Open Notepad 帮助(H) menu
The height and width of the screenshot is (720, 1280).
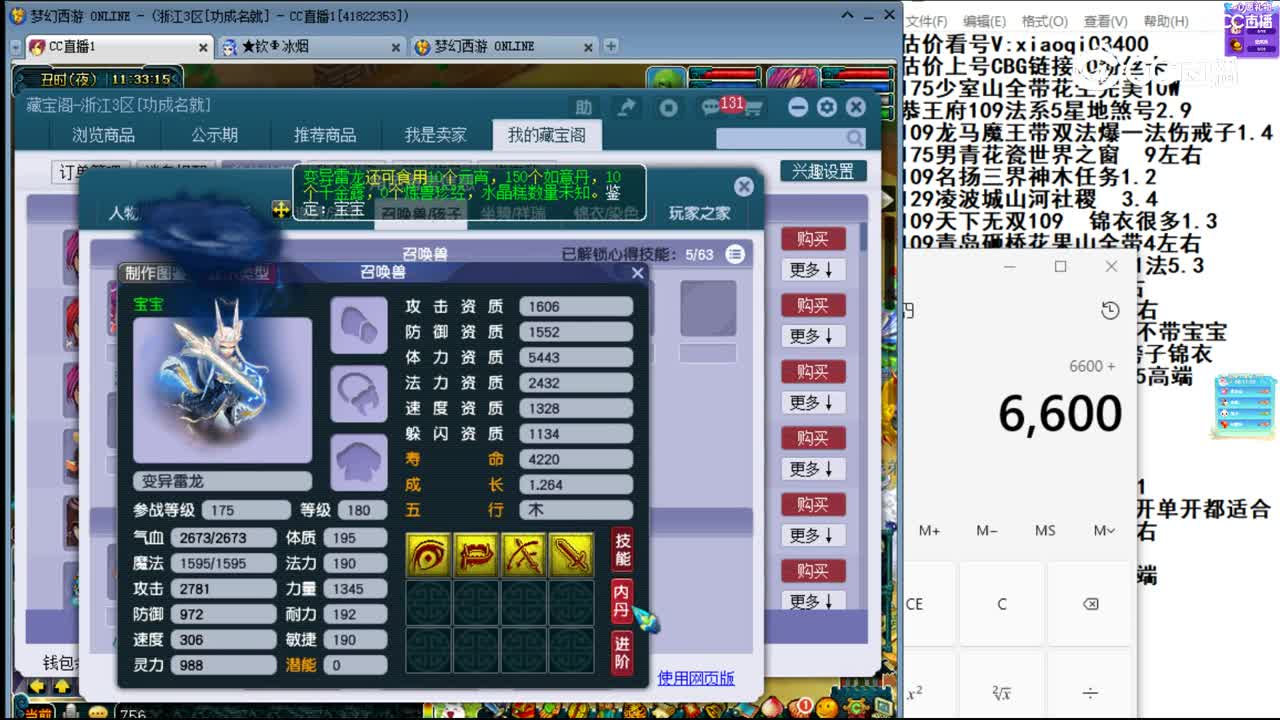pyautogui.click(x=1166, y=21)
